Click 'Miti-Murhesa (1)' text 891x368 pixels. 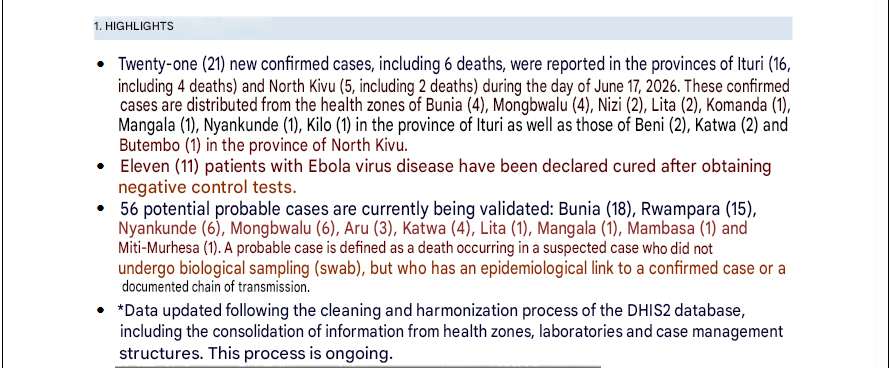[x=168, y=249]
